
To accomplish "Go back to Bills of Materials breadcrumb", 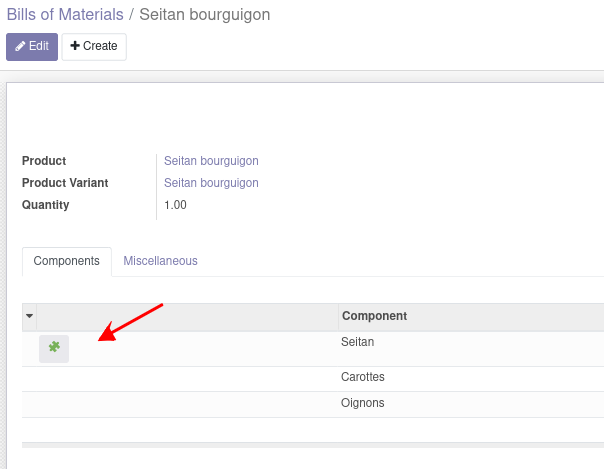I will [x=65, y=15].
